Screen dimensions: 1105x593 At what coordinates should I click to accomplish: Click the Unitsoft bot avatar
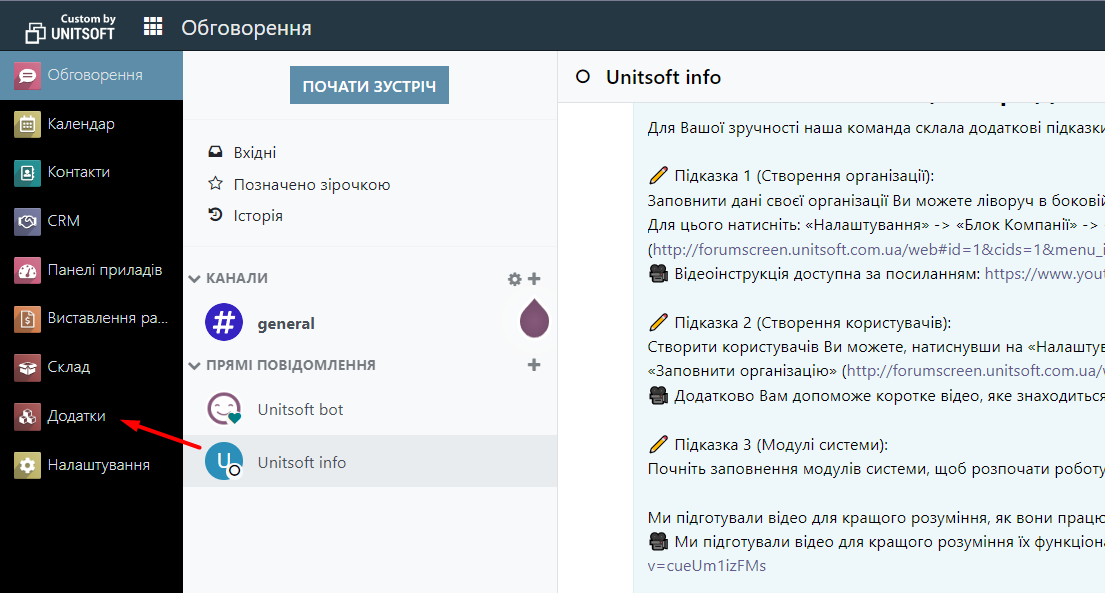(x=224, y=408)
